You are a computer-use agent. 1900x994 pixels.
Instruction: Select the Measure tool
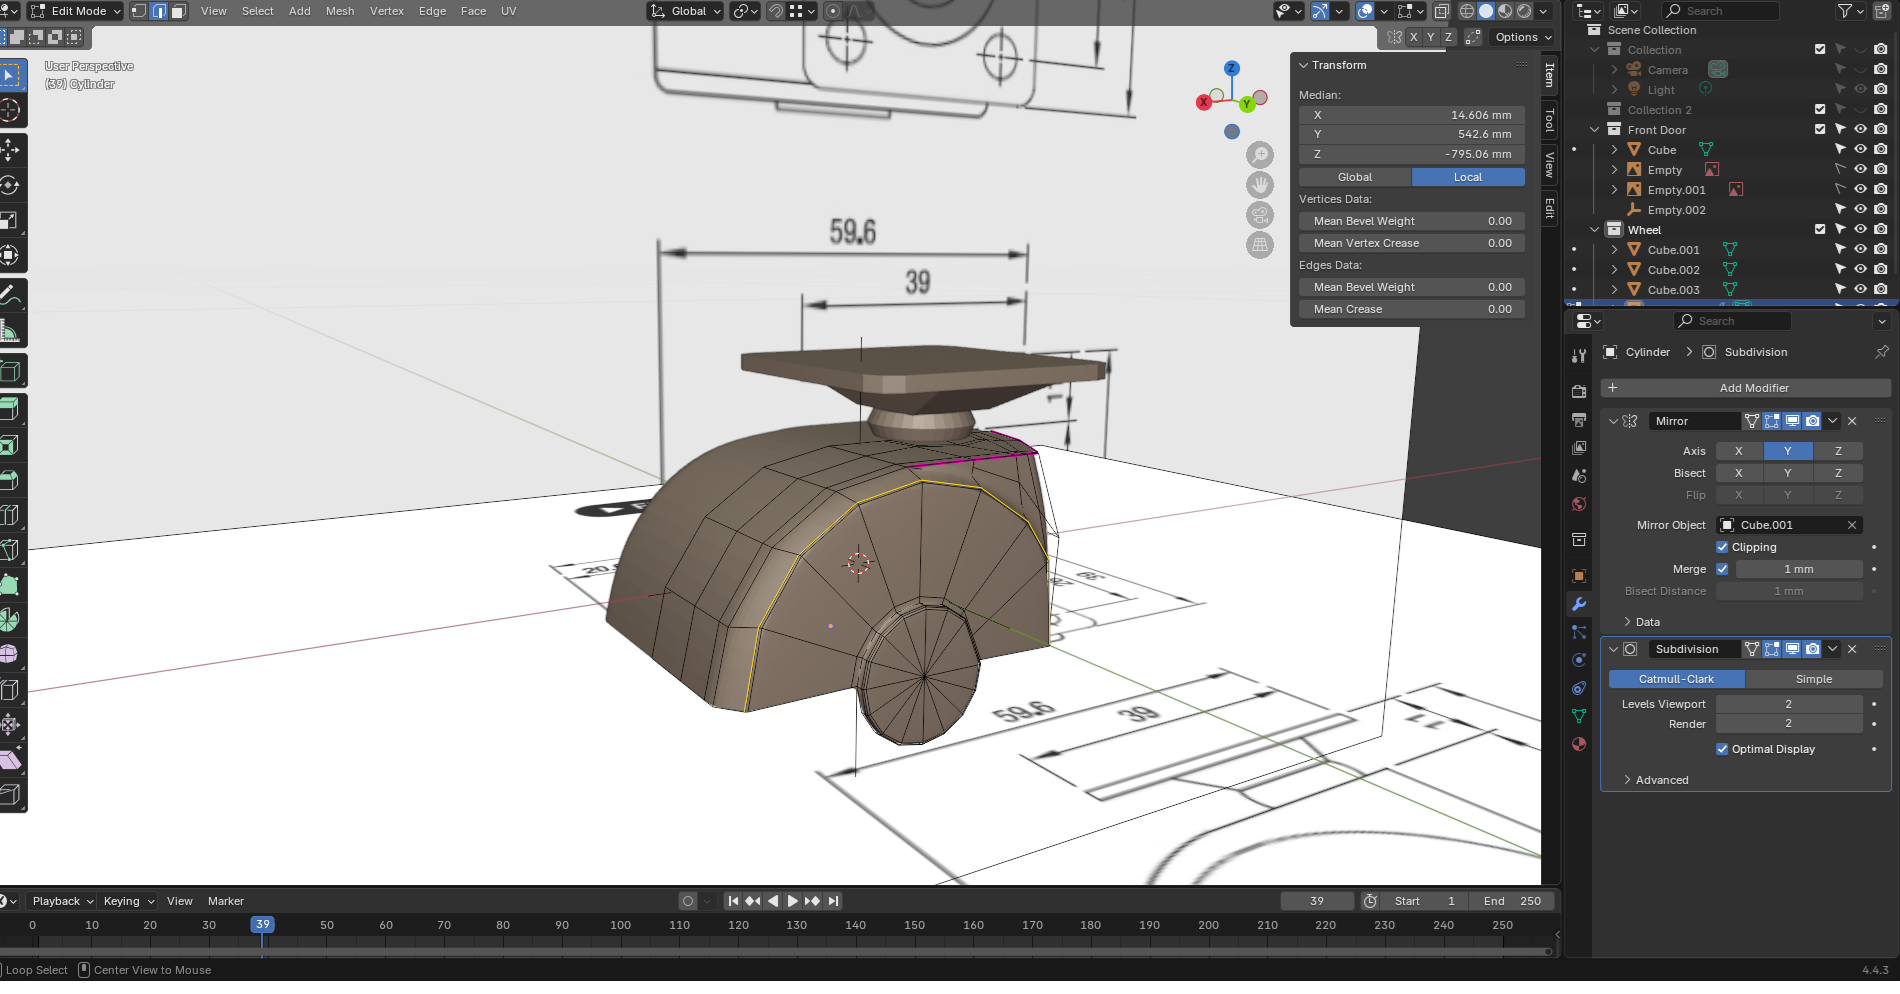click(11, 330)
